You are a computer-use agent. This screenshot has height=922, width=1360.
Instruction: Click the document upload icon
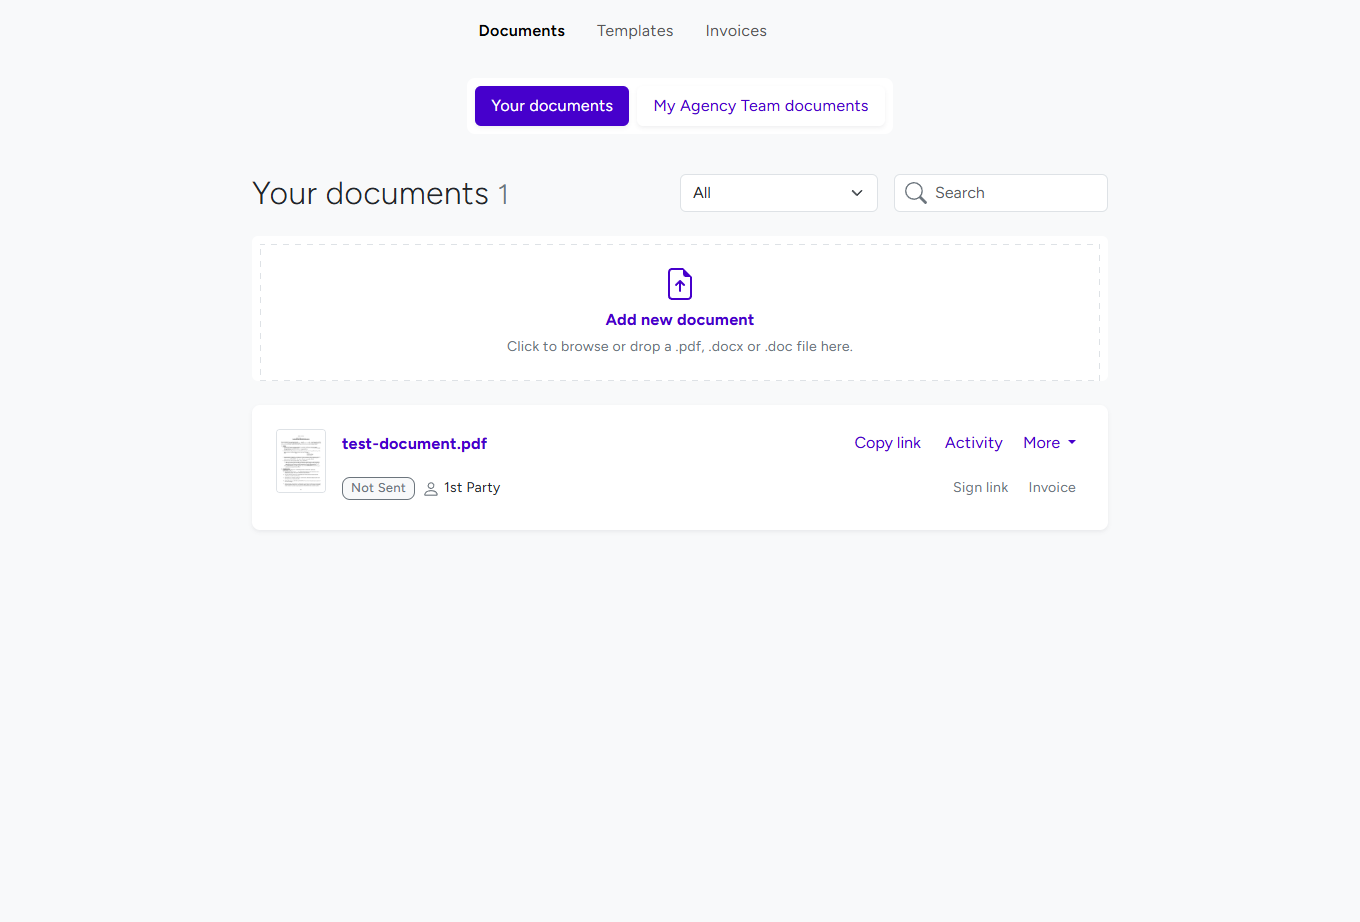(680, 284)
